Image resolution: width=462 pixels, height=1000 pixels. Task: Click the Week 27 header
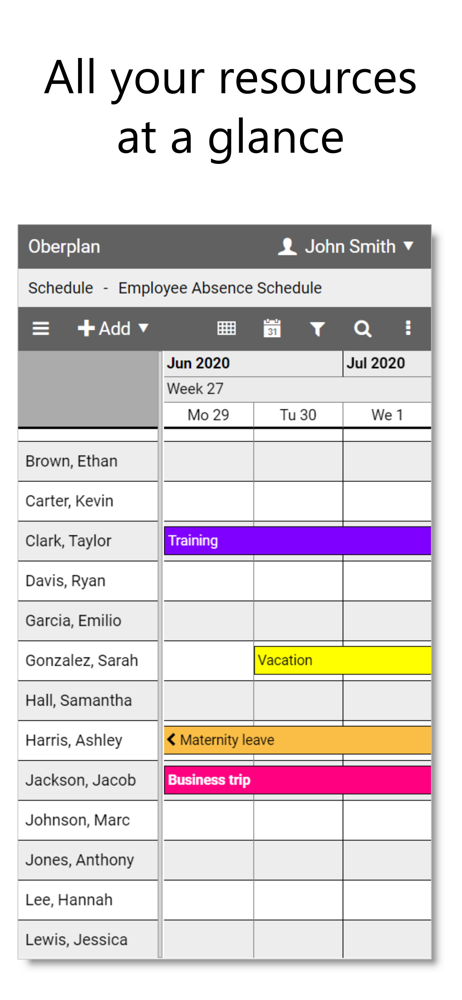pos(195,389)
